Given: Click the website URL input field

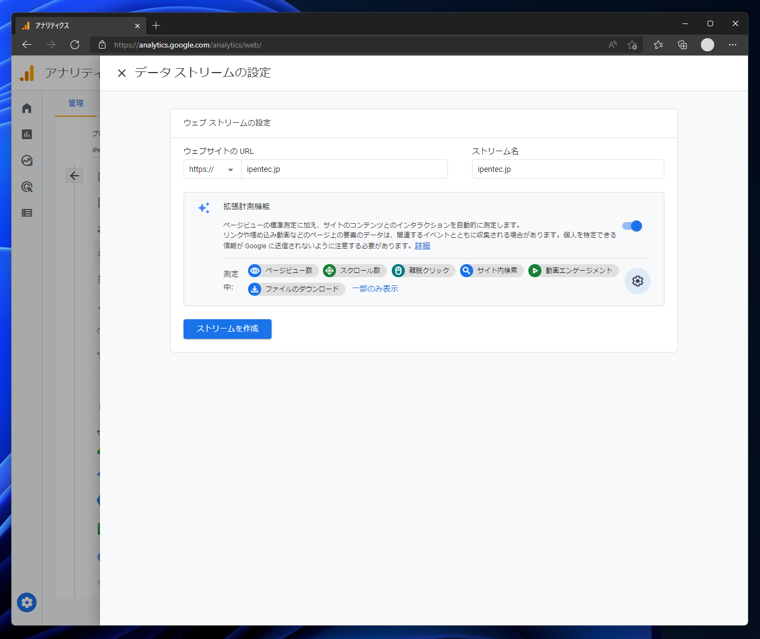Looking at the screenshot, I should pos(344,169).
